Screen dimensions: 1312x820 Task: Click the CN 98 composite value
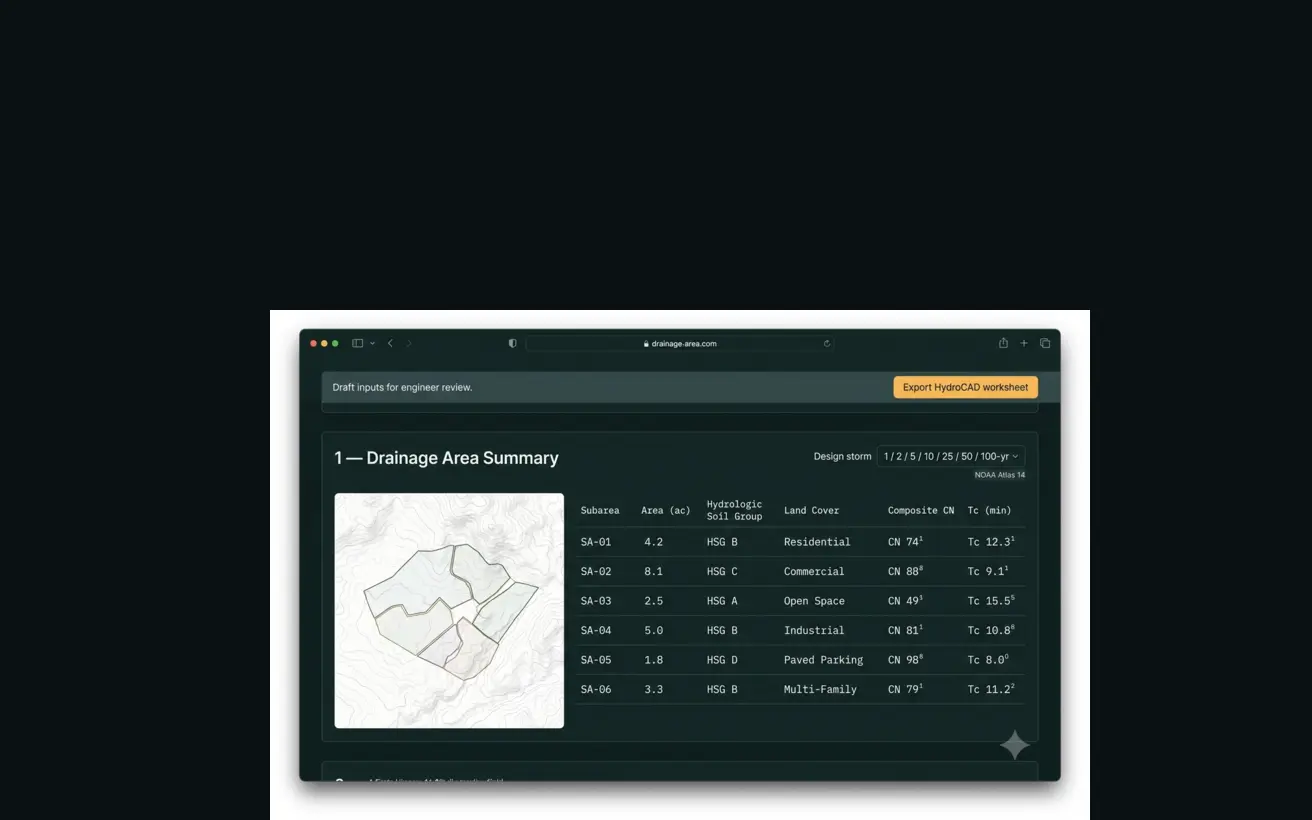905,659
